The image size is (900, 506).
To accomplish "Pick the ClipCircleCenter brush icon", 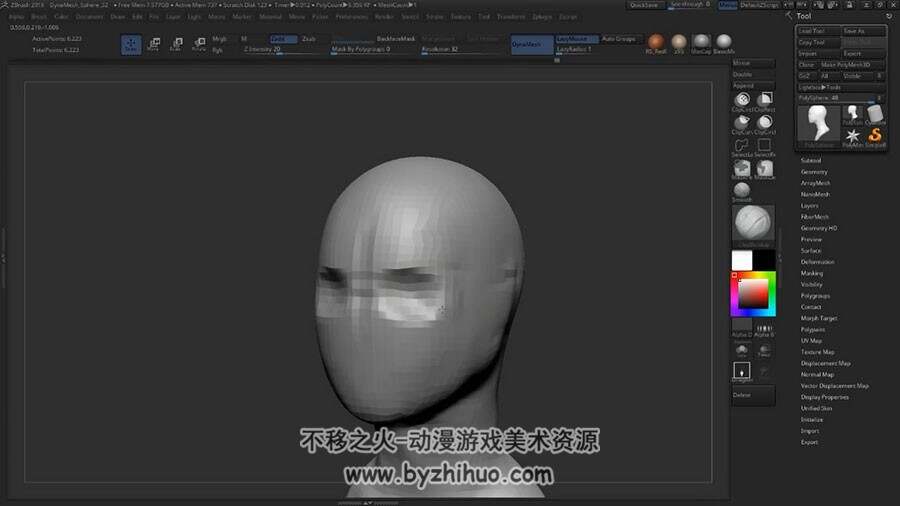I will point(765,122).
